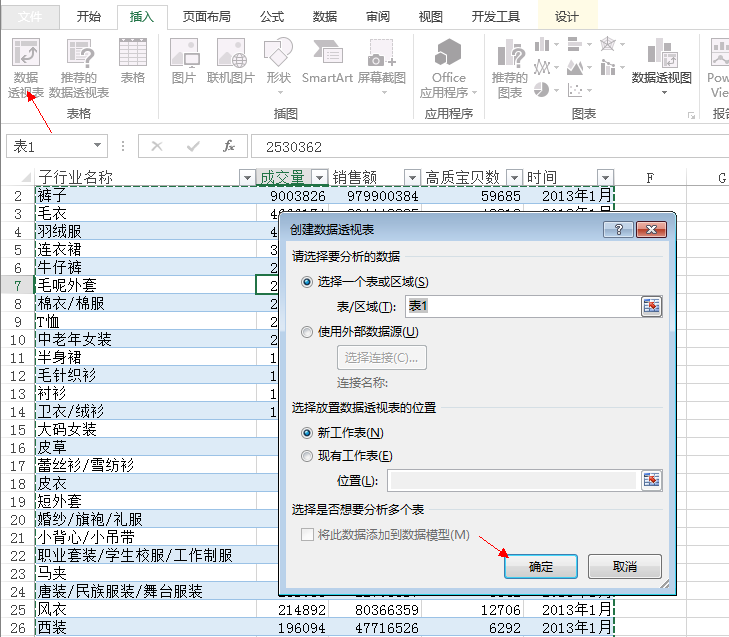Open filter dropdown for 子行业名称 column
729x637 pixels.
[247, 178]
